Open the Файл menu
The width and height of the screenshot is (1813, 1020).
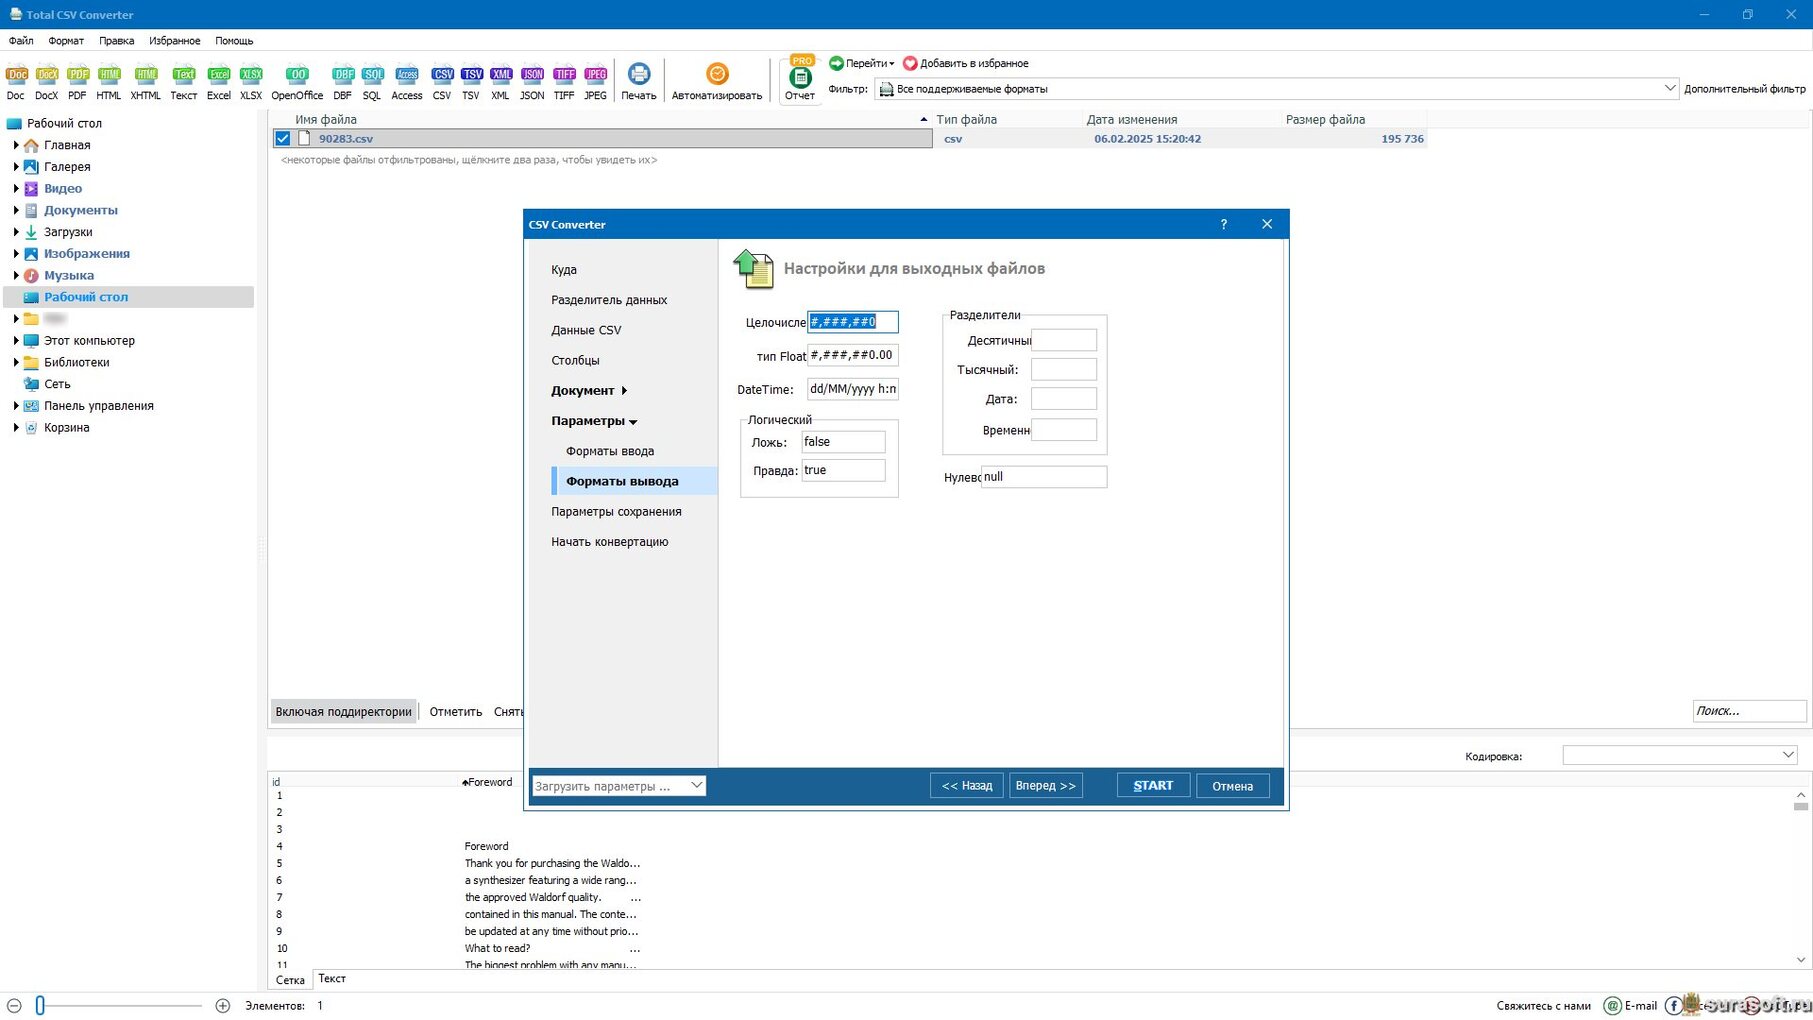pyautogui.click(x=21, y=41)
